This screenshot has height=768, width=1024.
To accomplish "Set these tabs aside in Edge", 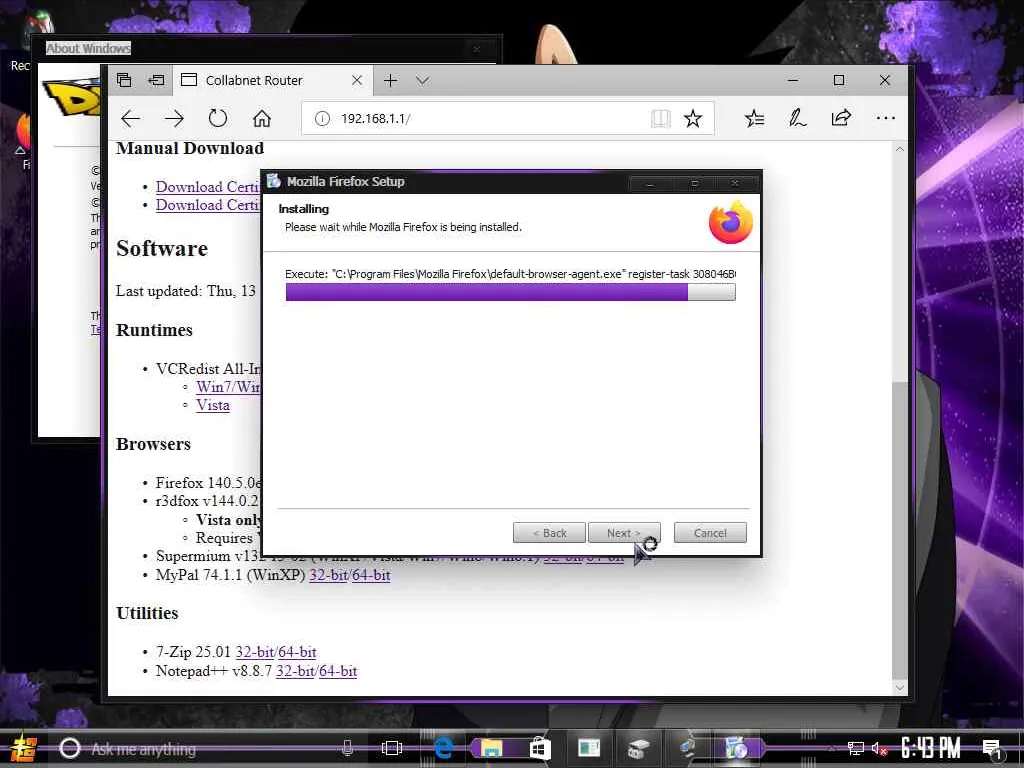I will (x=156, y=80).
